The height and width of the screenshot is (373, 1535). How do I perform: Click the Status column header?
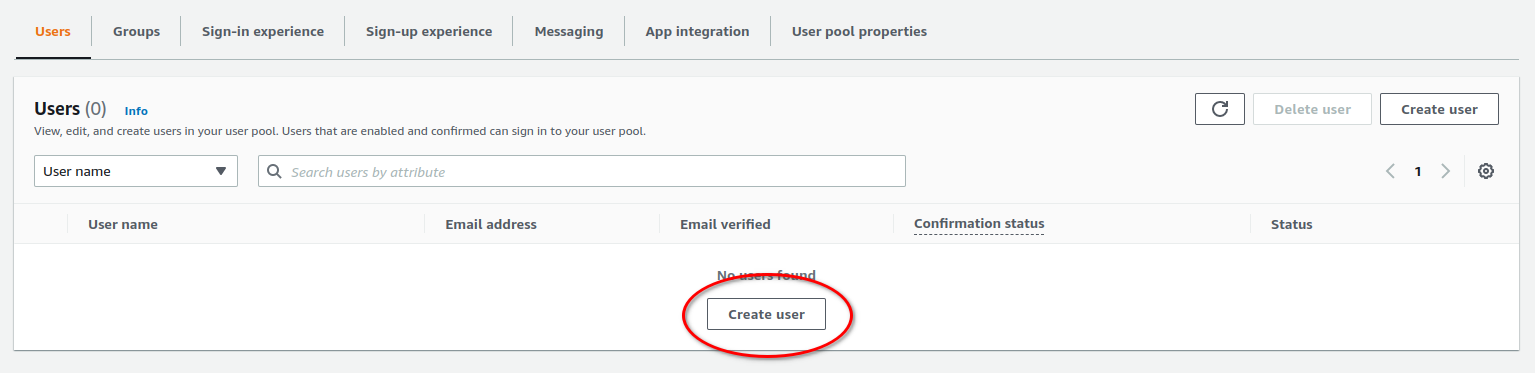pyautogui.click(x=1291, y=224)
